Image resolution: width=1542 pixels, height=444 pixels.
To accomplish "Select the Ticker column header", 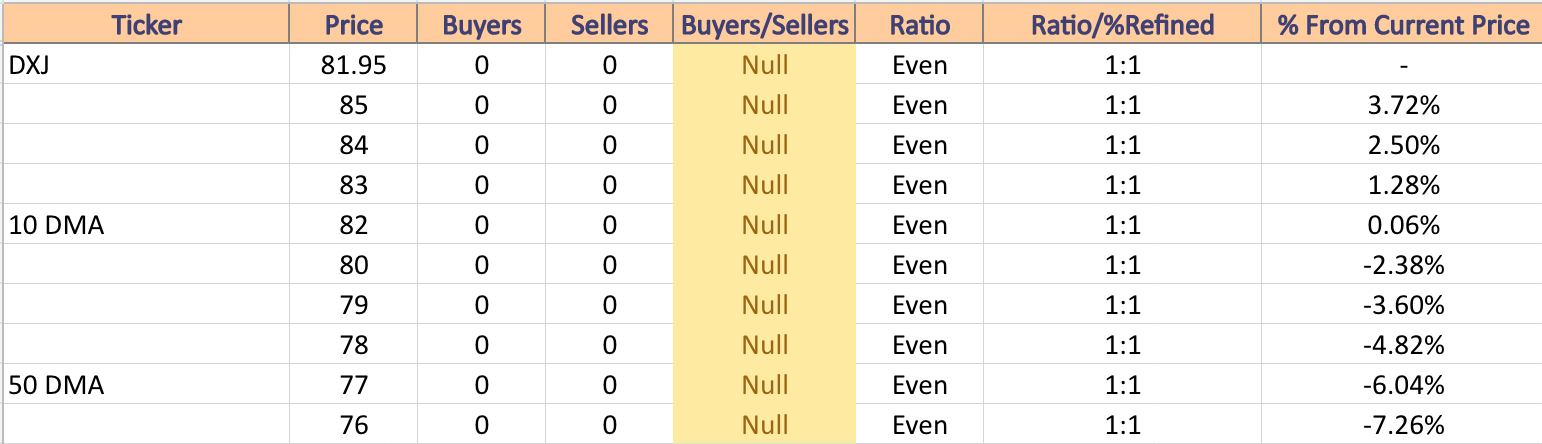I will pos(145,24).
